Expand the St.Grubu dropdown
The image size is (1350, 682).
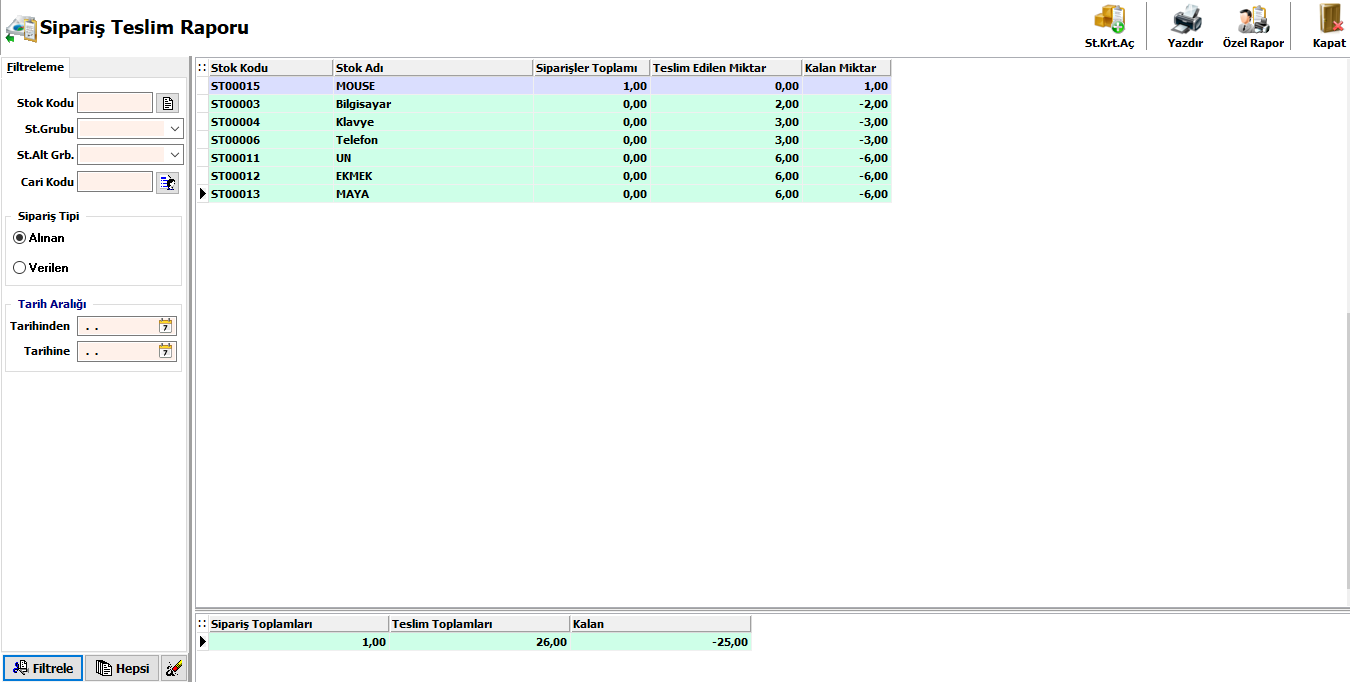click(x=175, y=129)
